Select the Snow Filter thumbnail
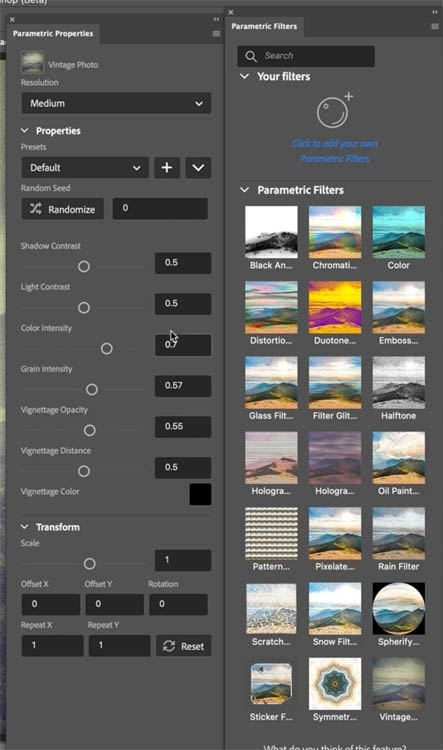Screen dimensions: 443x750 [x=335, y=608]
